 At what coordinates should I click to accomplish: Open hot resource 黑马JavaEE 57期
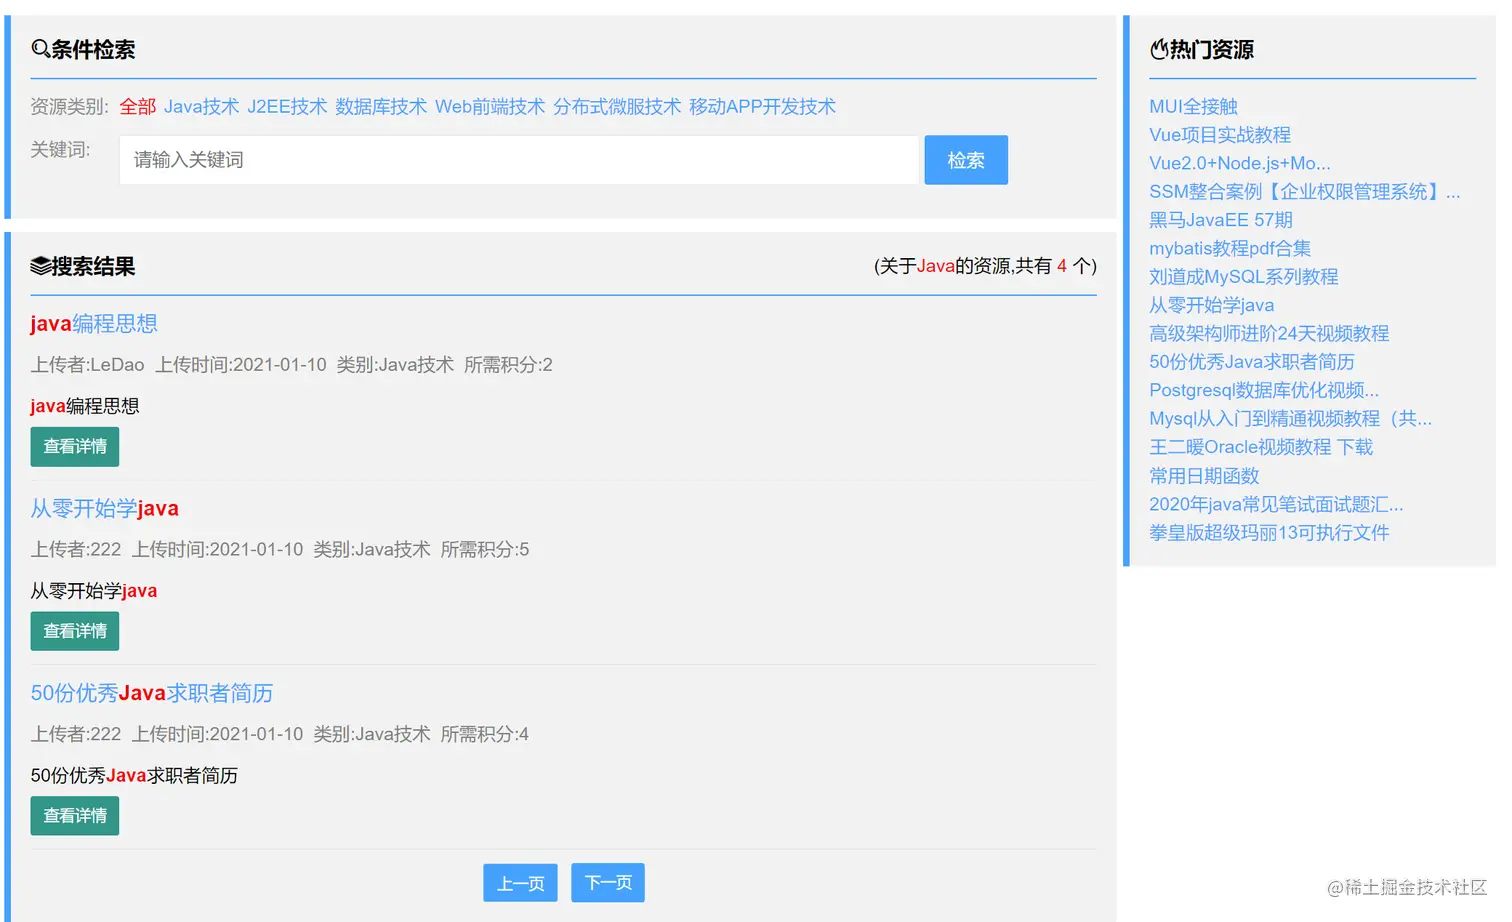[x=1221, y=220]
